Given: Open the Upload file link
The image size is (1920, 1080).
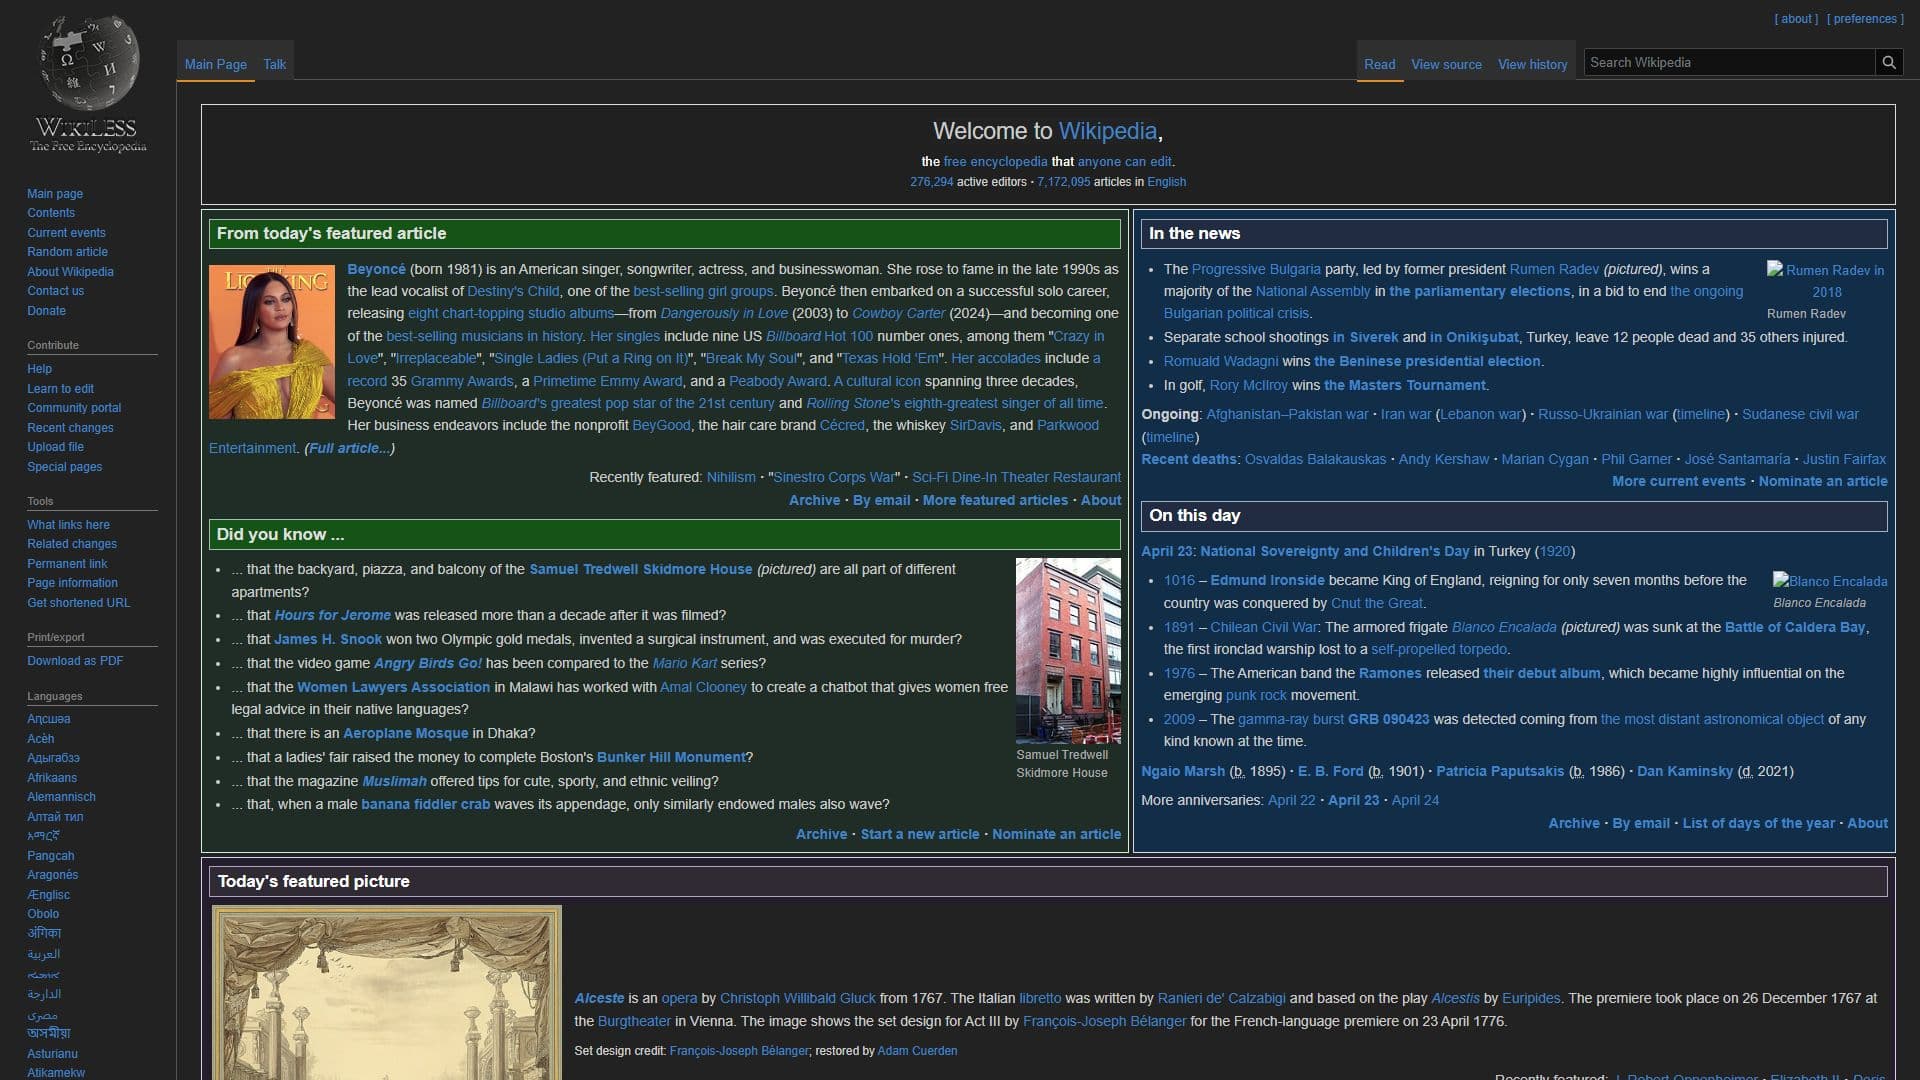Looking at the screenshot, I should 55,447.
